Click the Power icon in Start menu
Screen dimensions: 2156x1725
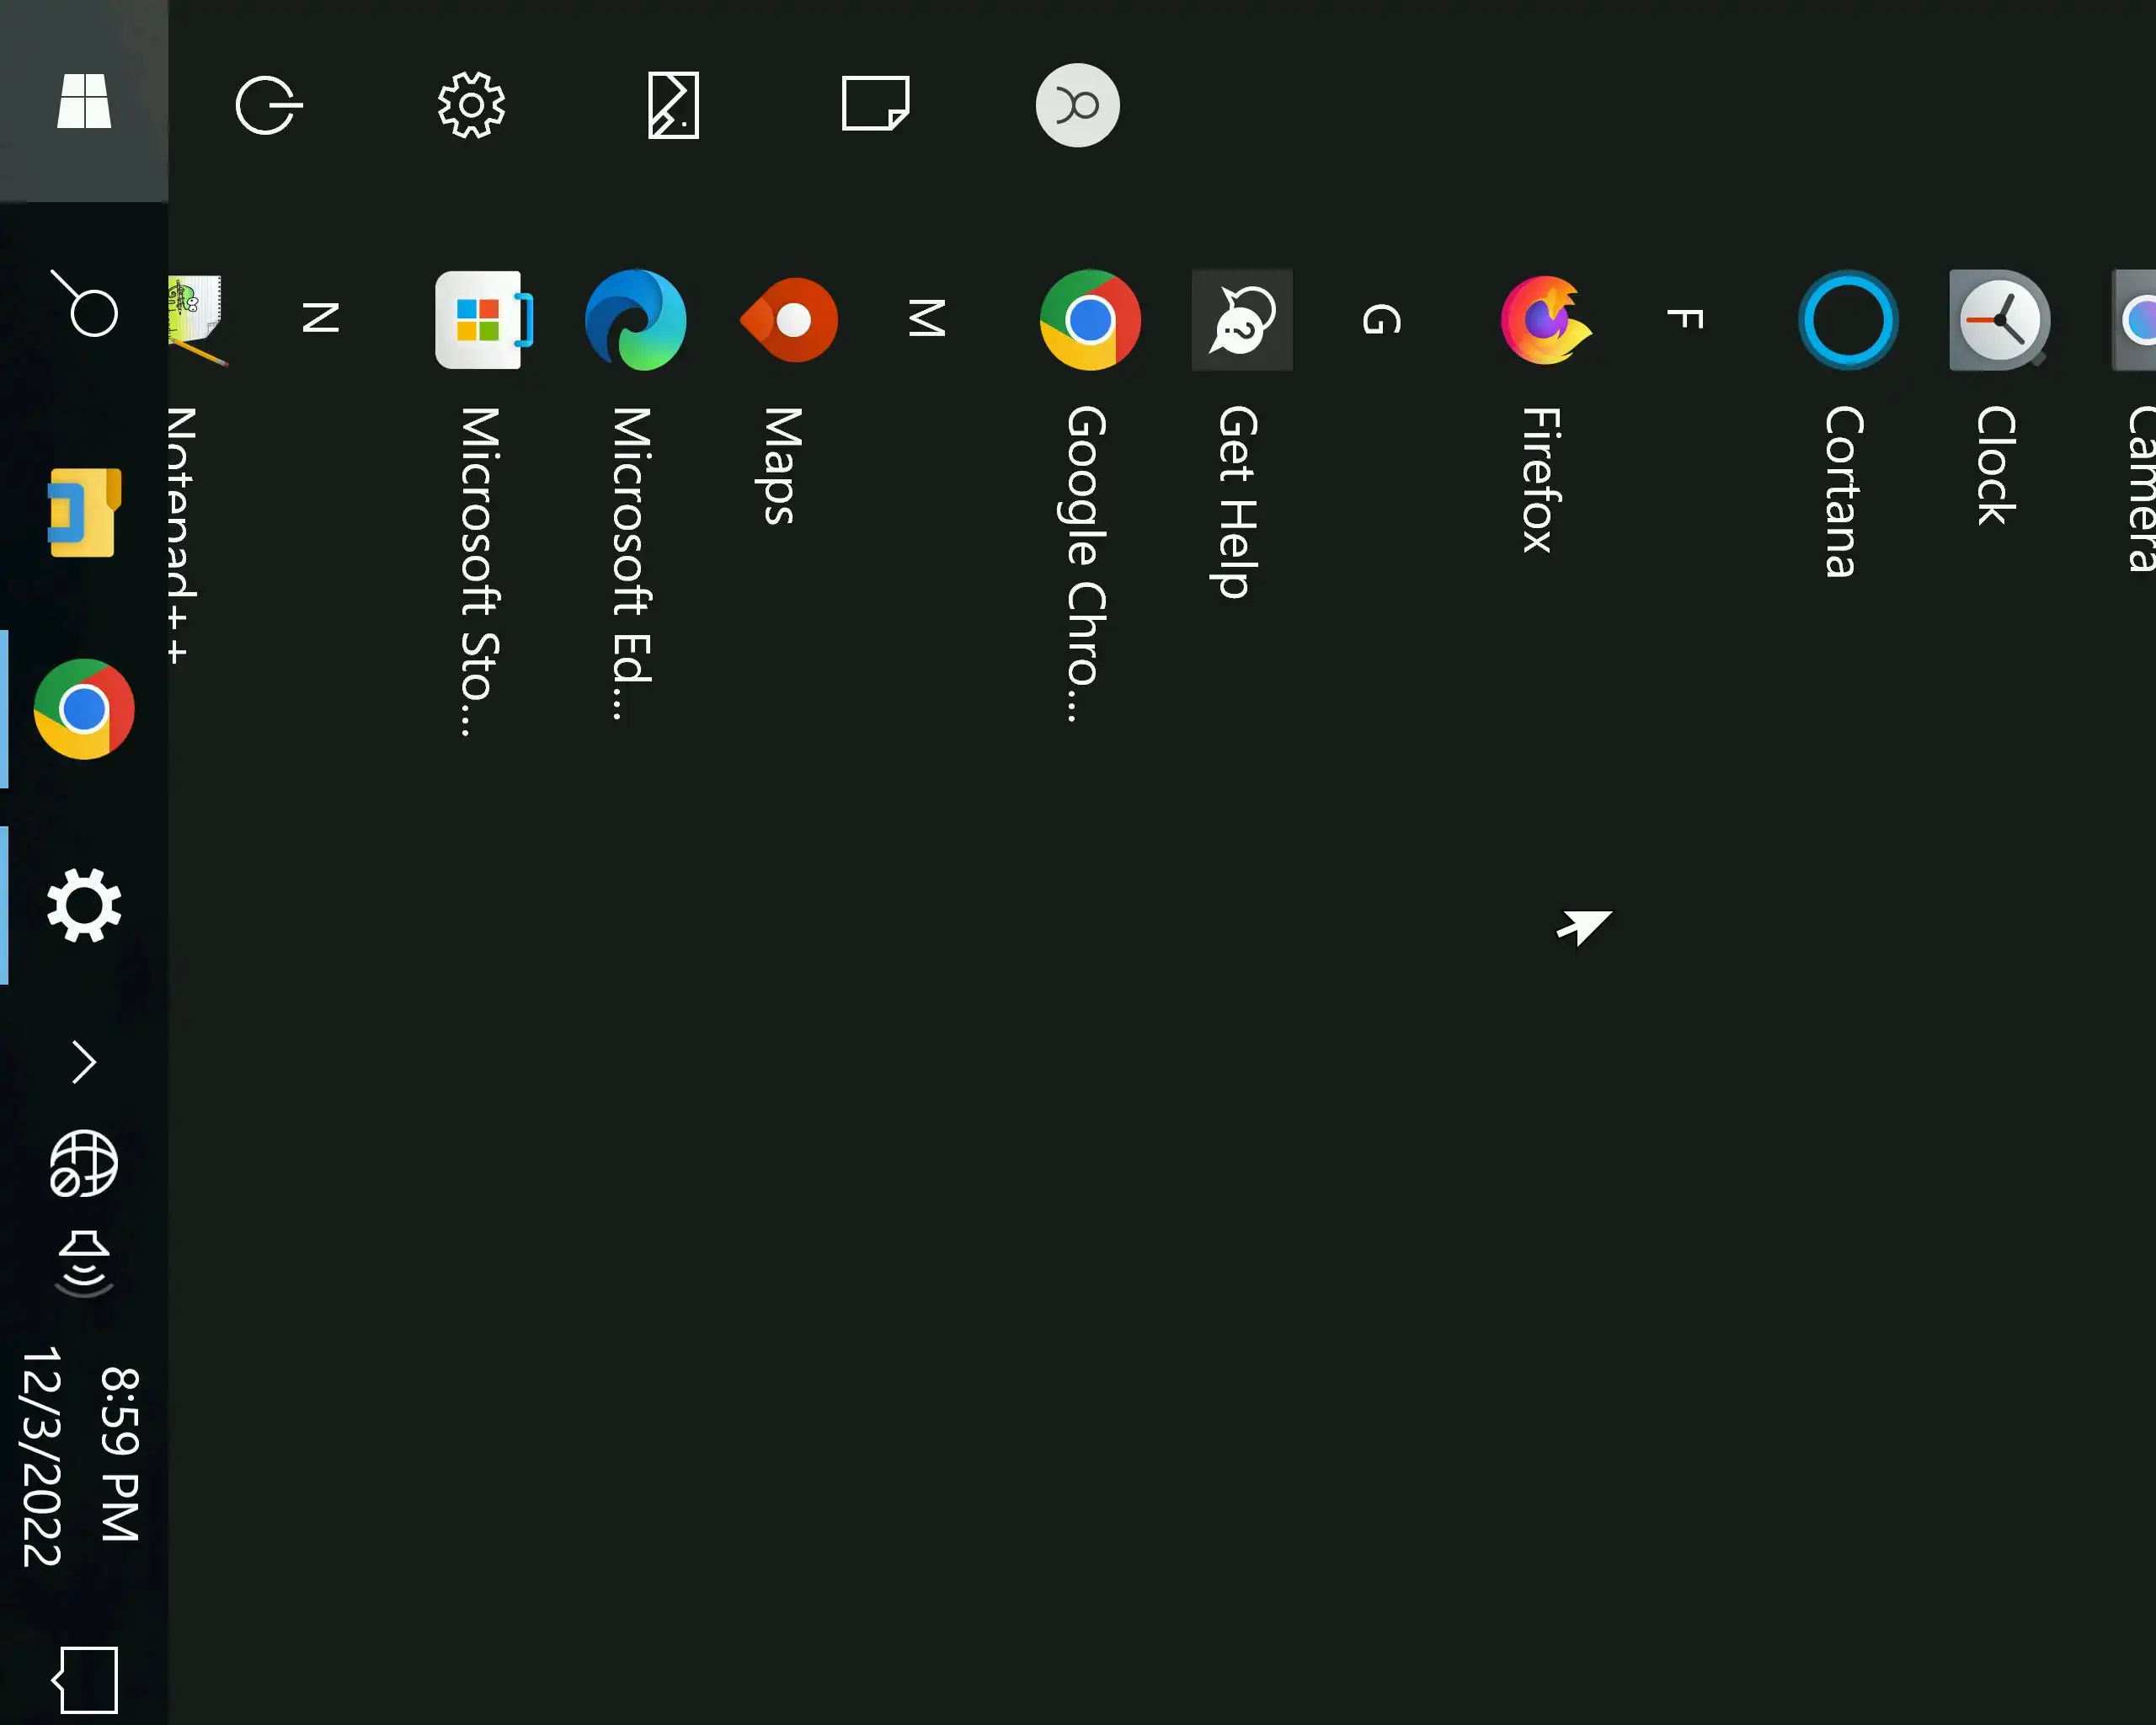tap(268, 105)
